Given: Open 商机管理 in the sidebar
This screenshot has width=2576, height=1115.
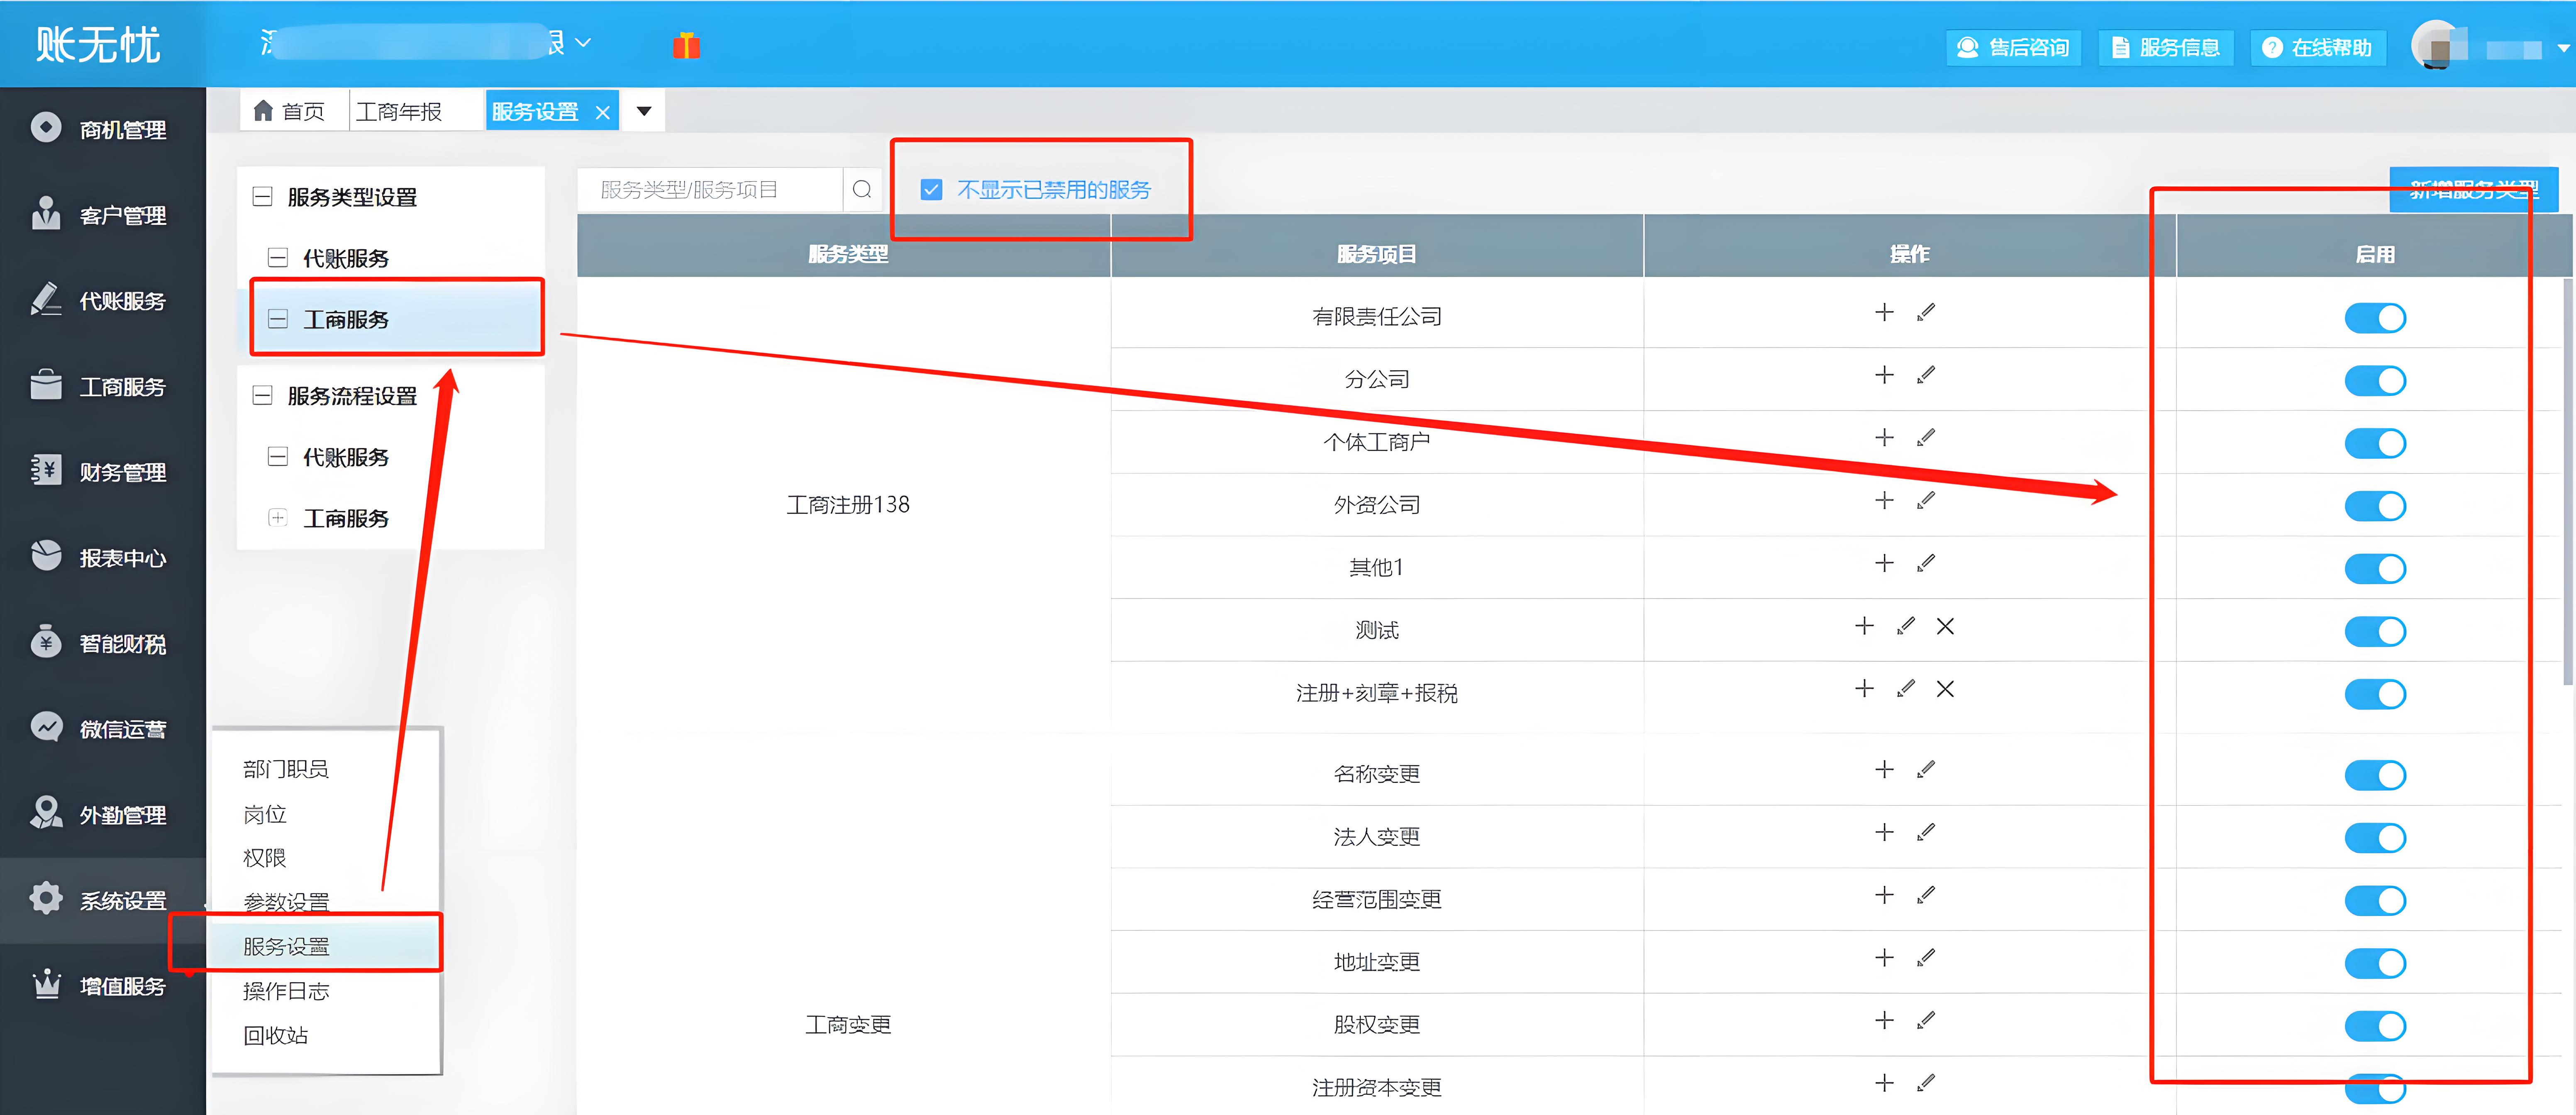Looking at the screenshot, I should 102,129.
